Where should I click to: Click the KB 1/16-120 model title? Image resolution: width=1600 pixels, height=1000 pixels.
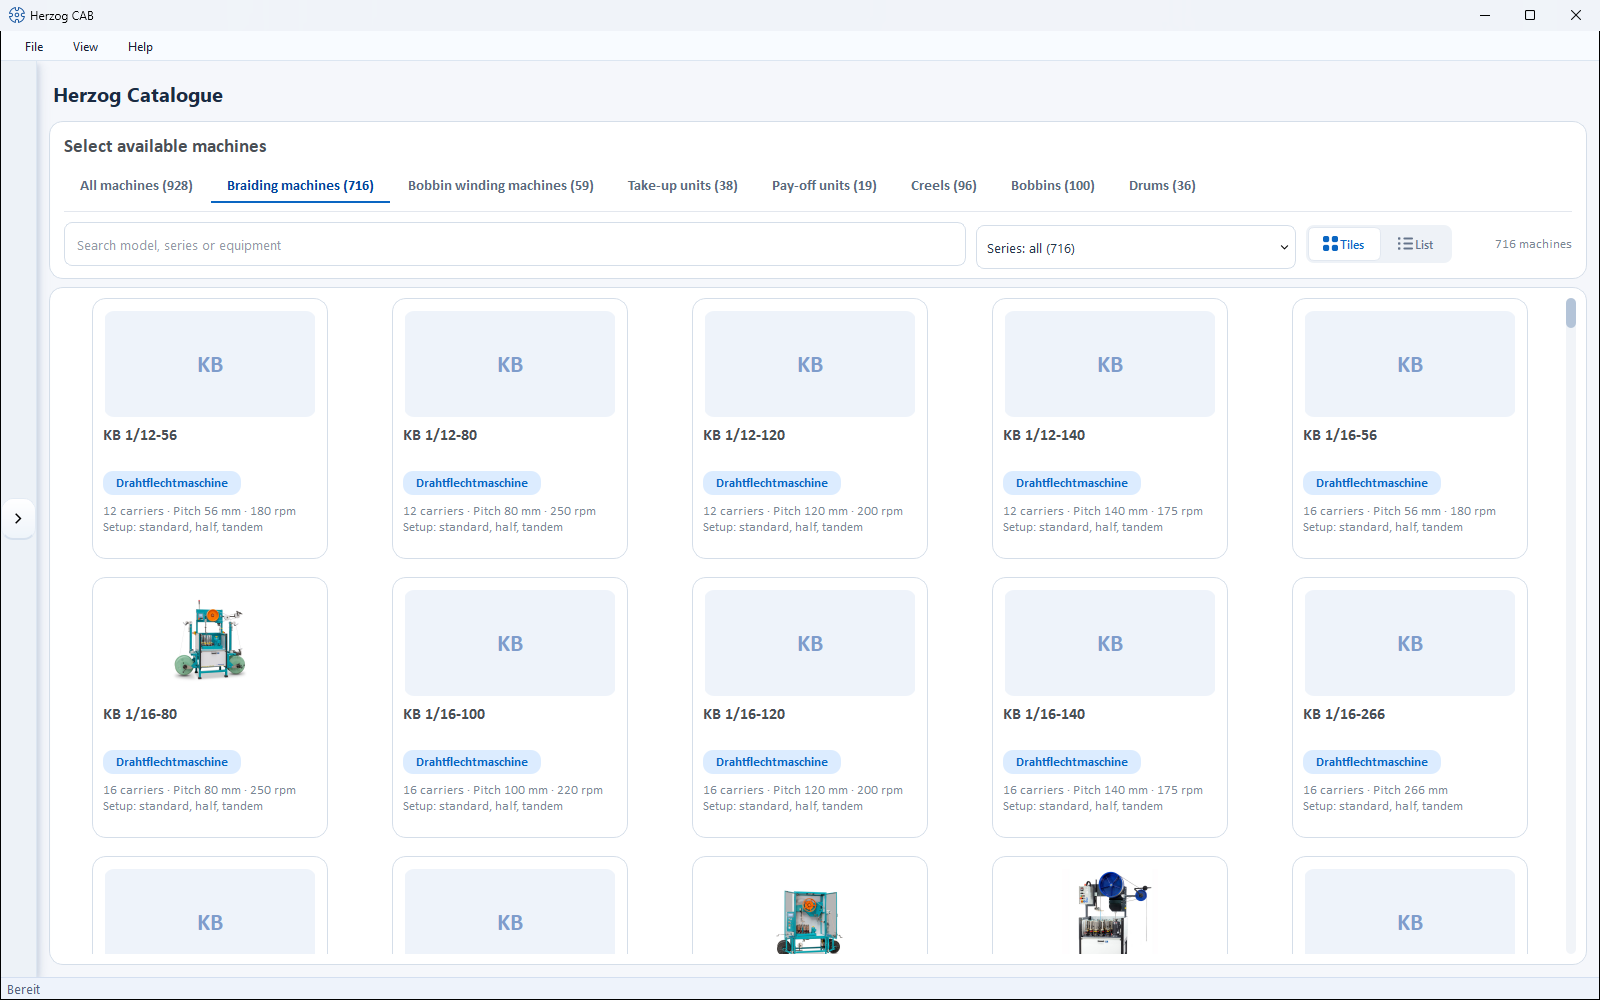[x=744, y=714]
